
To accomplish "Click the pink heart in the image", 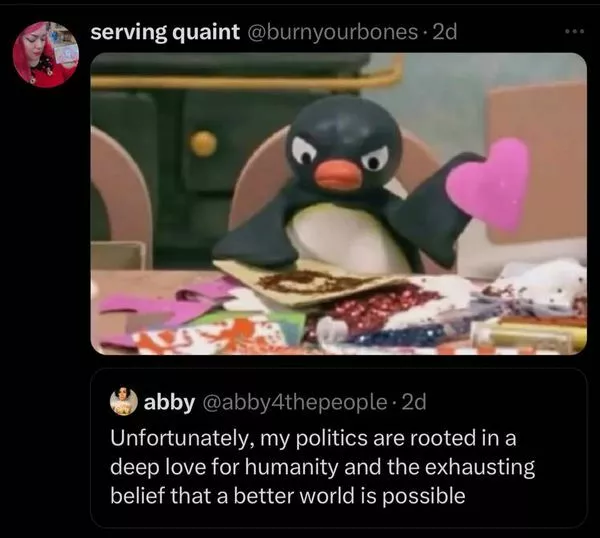I will click(489, 186).
